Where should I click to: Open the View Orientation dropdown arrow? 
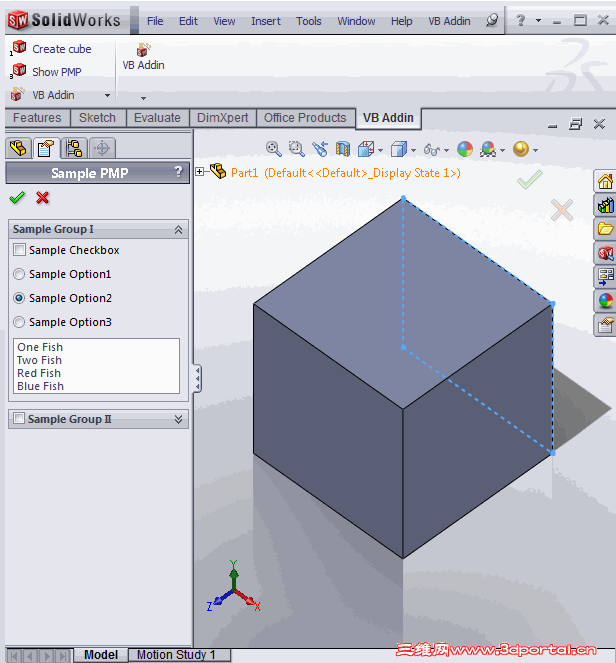click(381, 150)
